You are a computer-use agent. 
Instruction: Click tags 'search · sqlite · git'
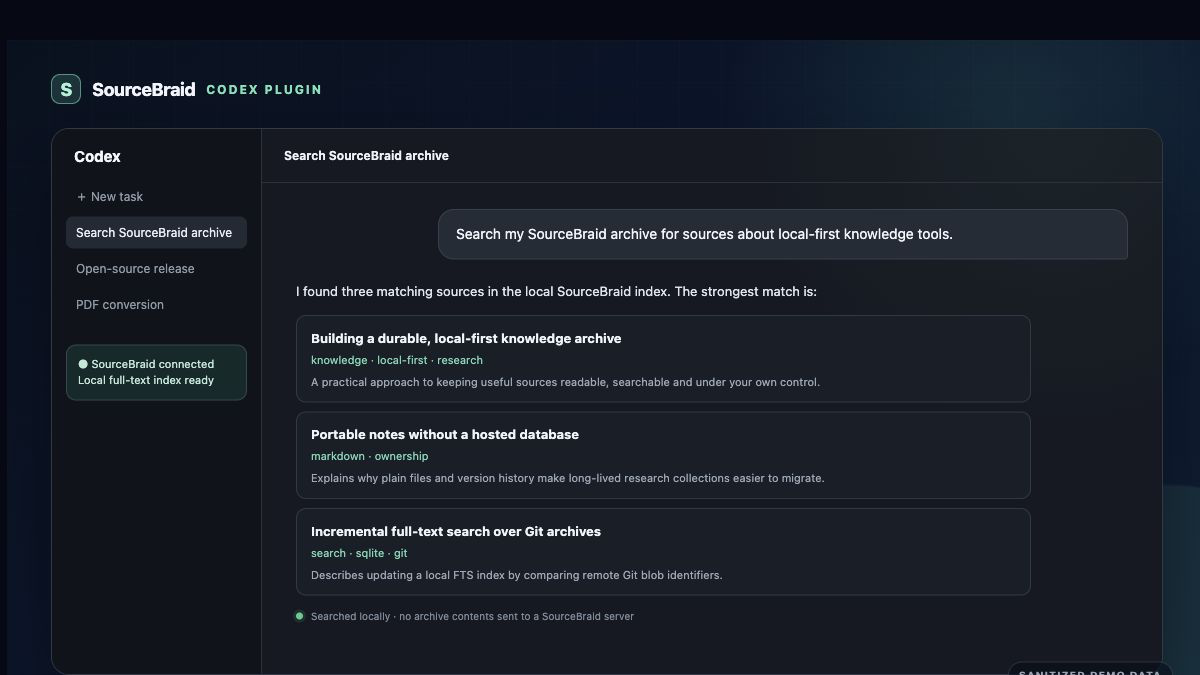click(x=359, y=553)
